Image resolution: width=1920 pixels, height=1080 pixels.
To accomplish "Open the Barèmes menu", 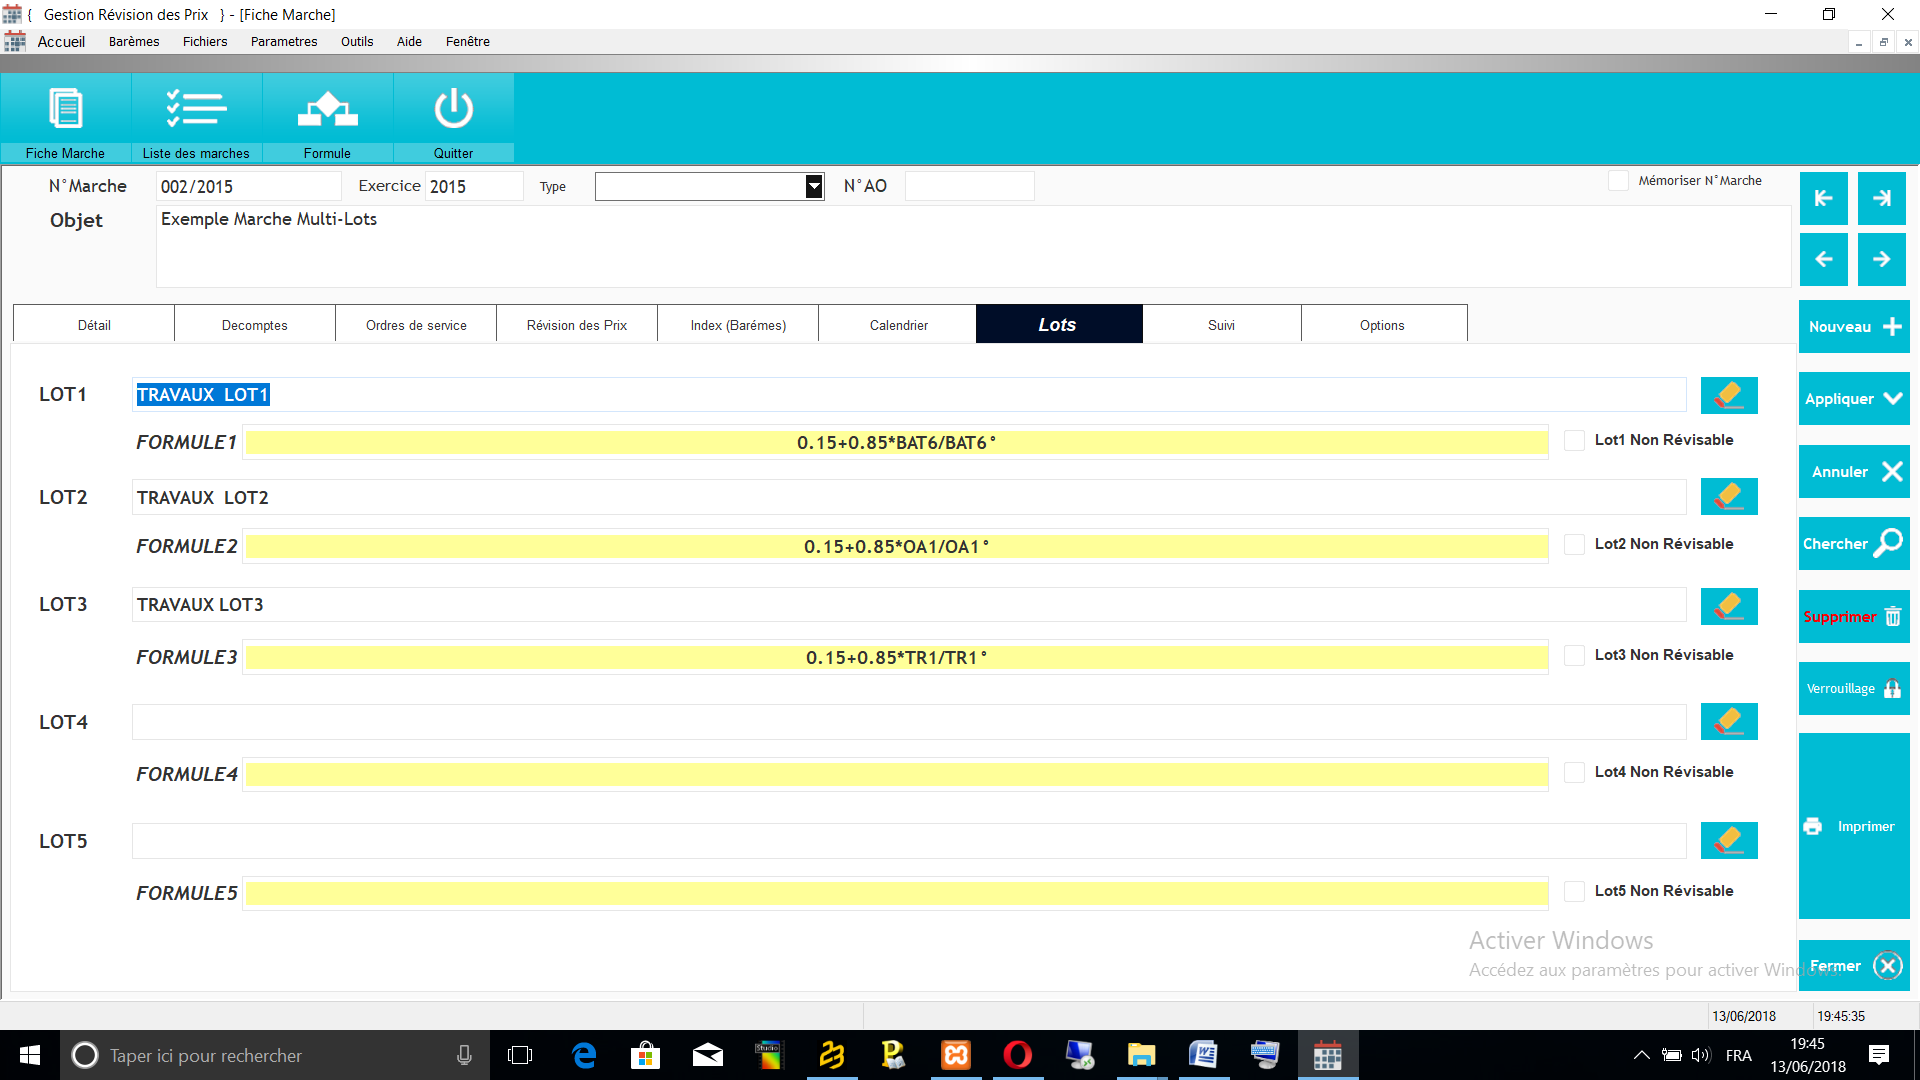I will [x=134, y=42].
